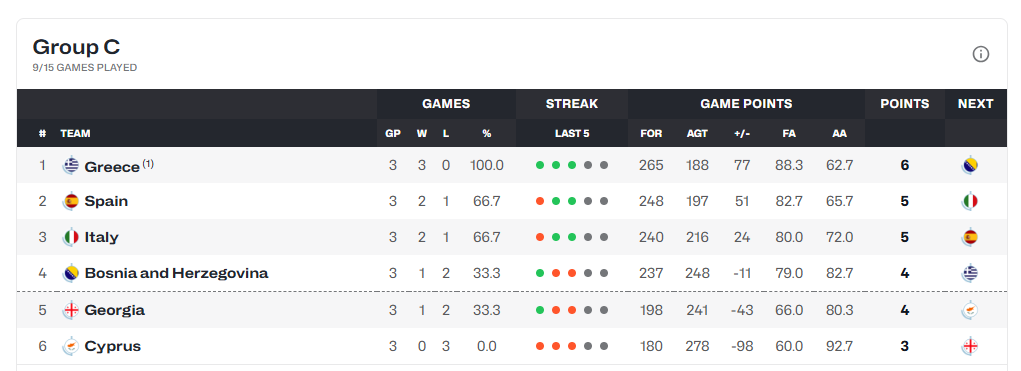1021x371 pixels.
Task: Click the LAST 5 streak header
Action: point(572,133)
